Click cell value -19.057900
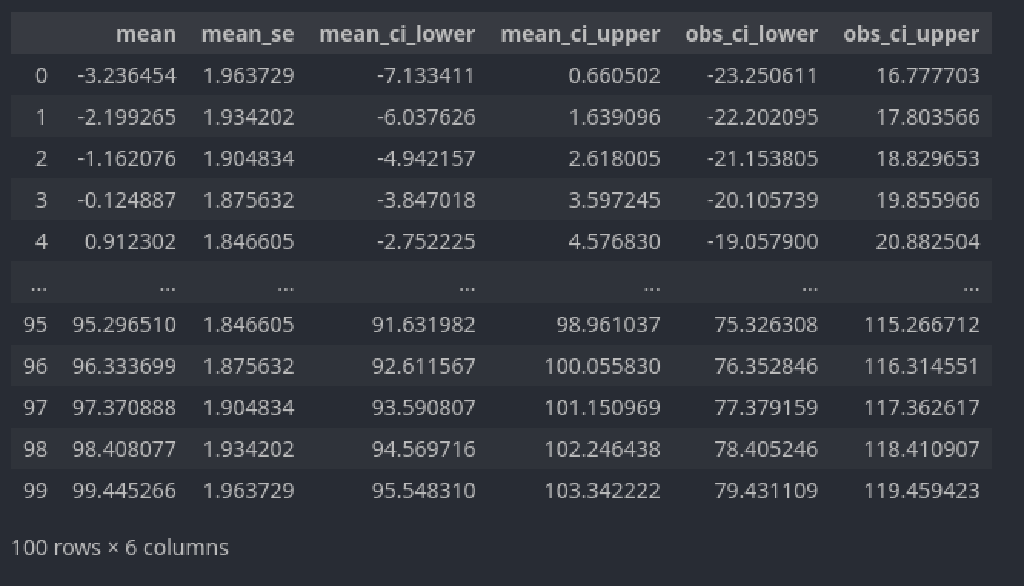This screenshot has height=586, width=1024. click(762, 242)
